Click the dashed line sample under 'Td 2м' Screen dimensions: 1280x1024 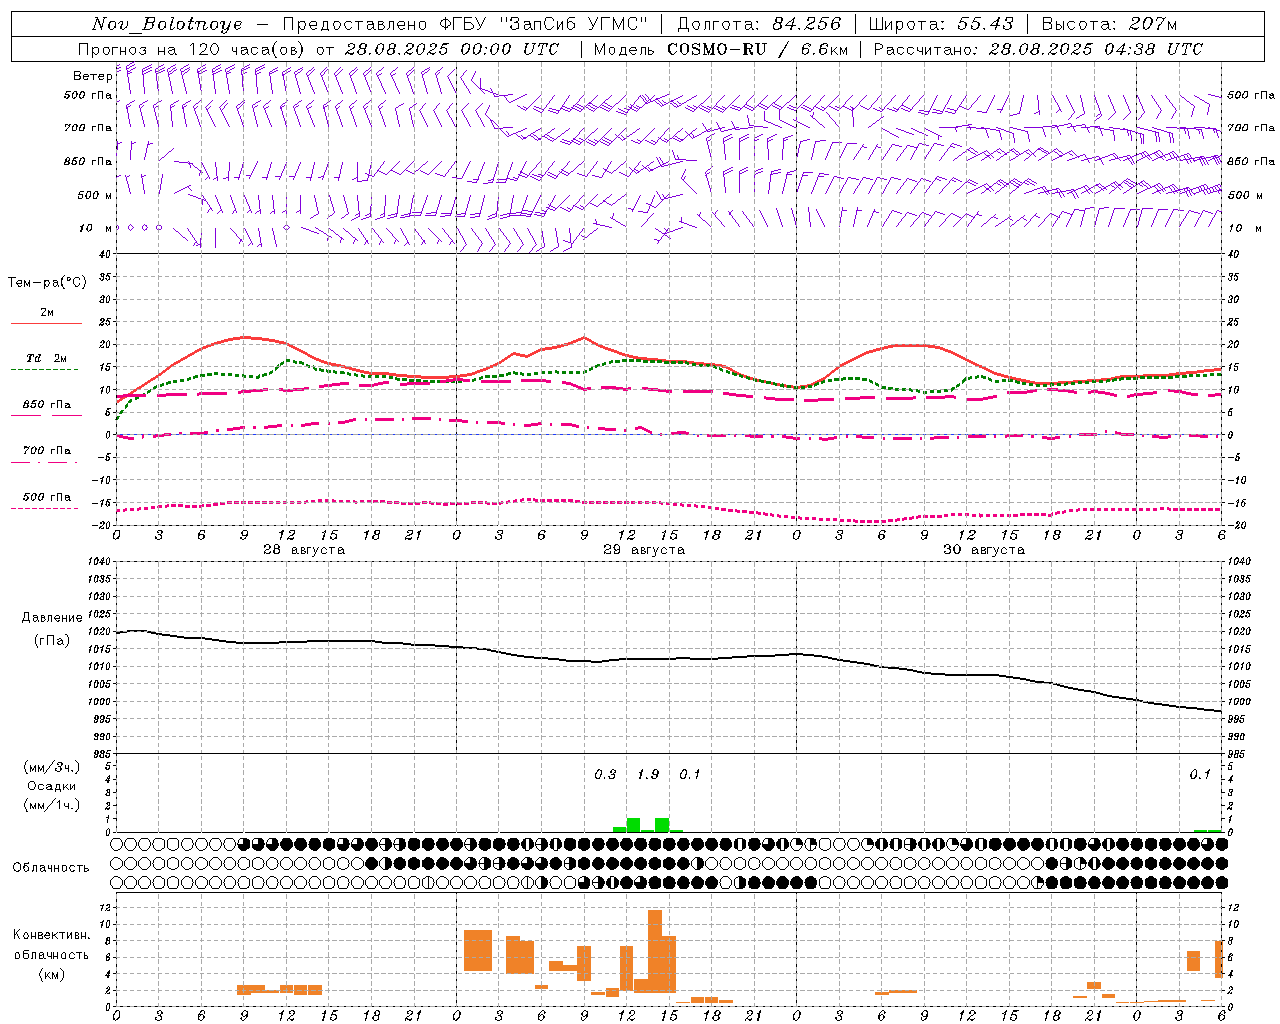46,369
